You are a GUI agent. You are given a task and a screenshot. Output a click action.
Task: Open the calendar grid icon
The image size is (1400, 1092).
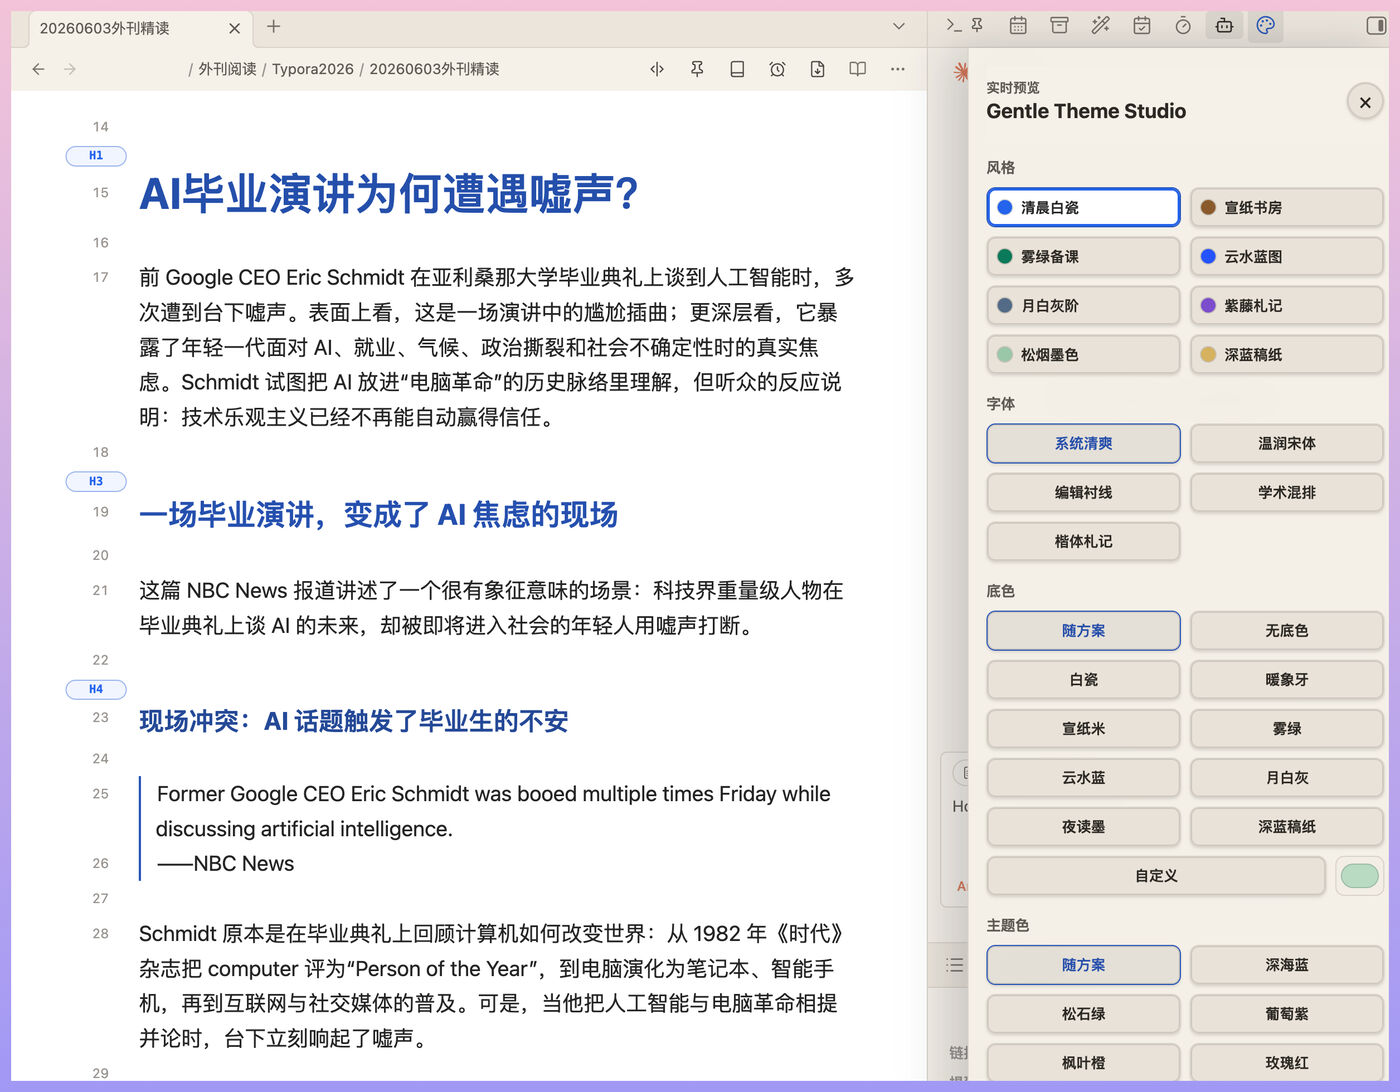1018,26
